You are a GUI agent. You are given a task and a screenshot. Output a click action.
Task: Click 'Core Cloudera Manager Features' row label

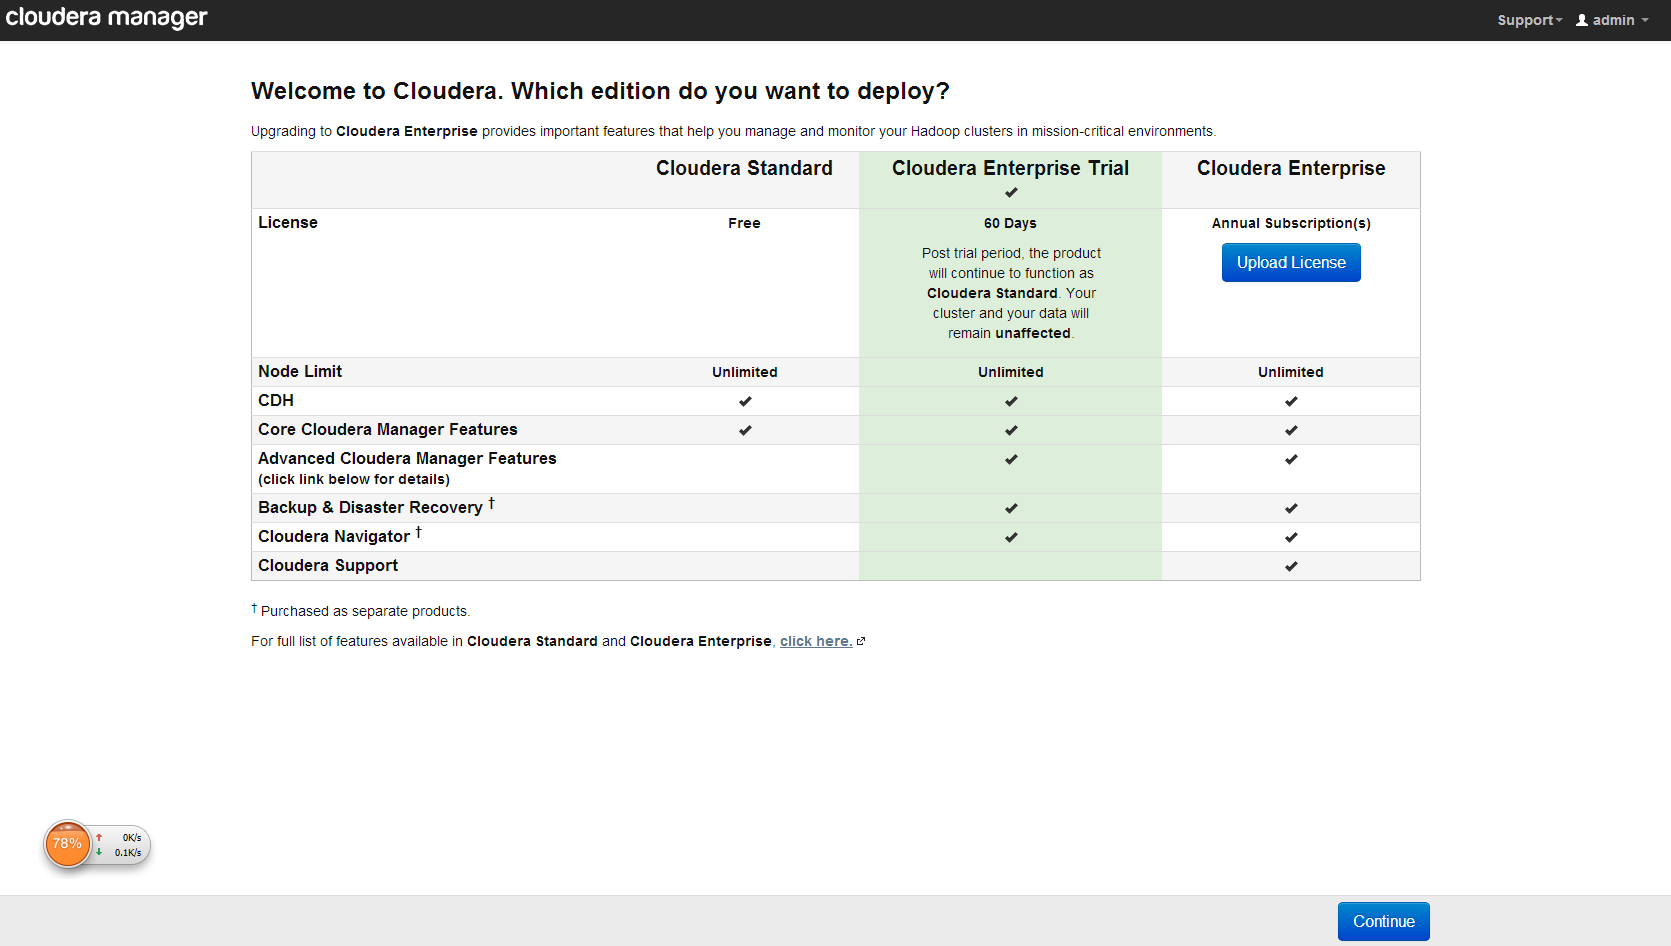pos(388,429)
